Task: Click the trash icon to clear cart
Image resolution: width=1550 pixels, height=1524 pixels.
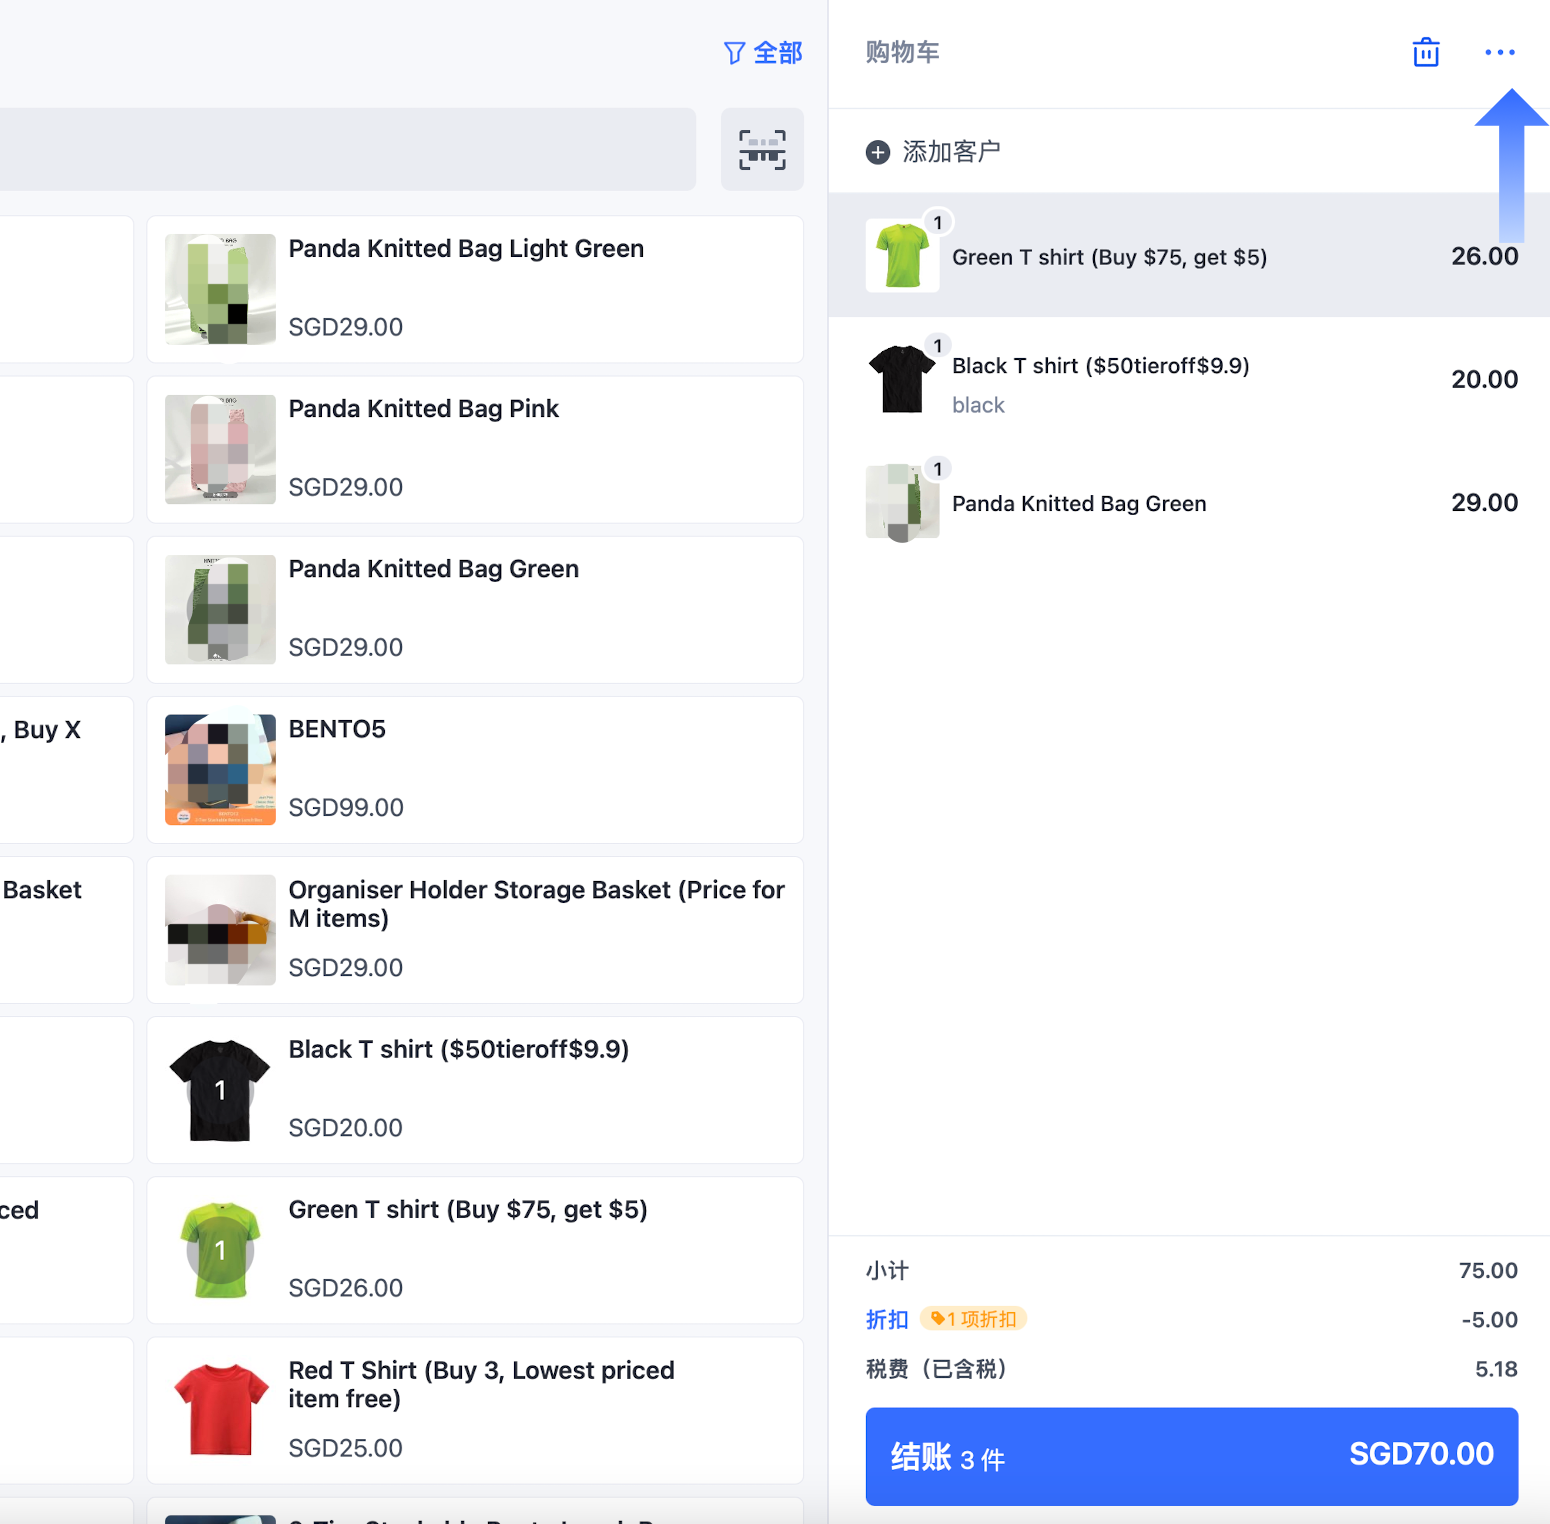Action: pos(1426,52)
